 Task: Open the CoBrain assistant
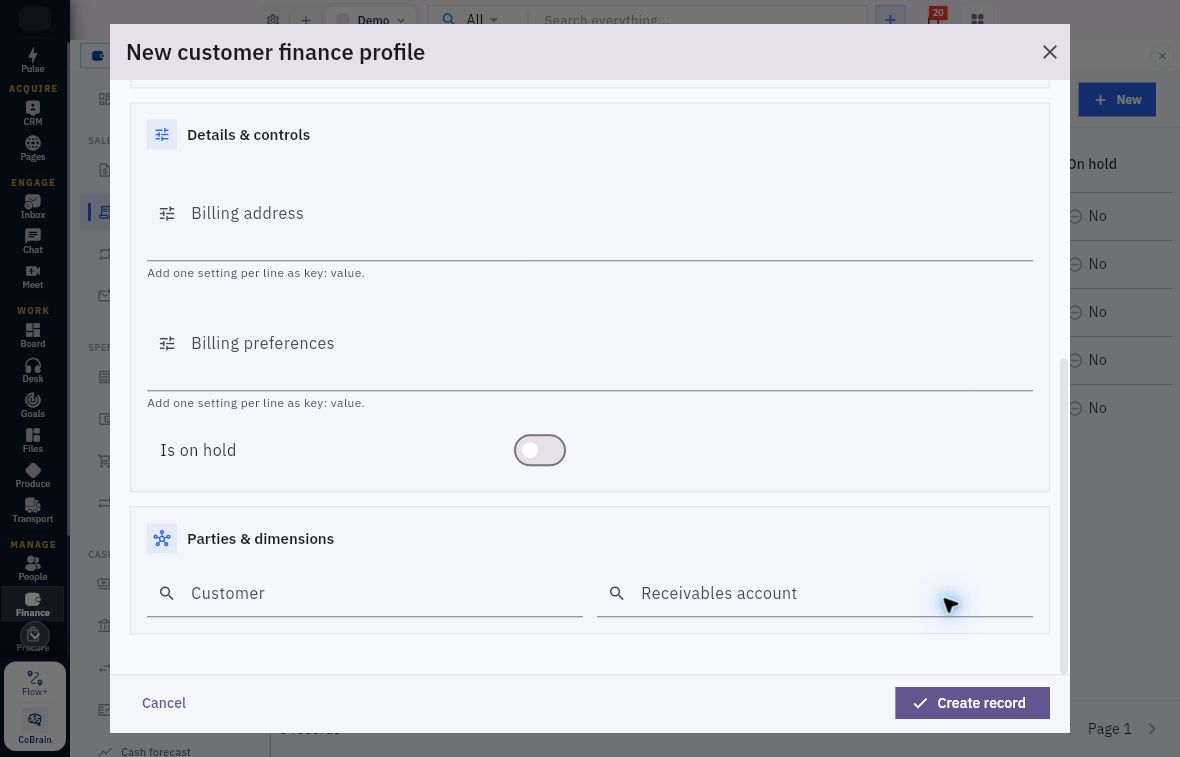click(35, 725)
